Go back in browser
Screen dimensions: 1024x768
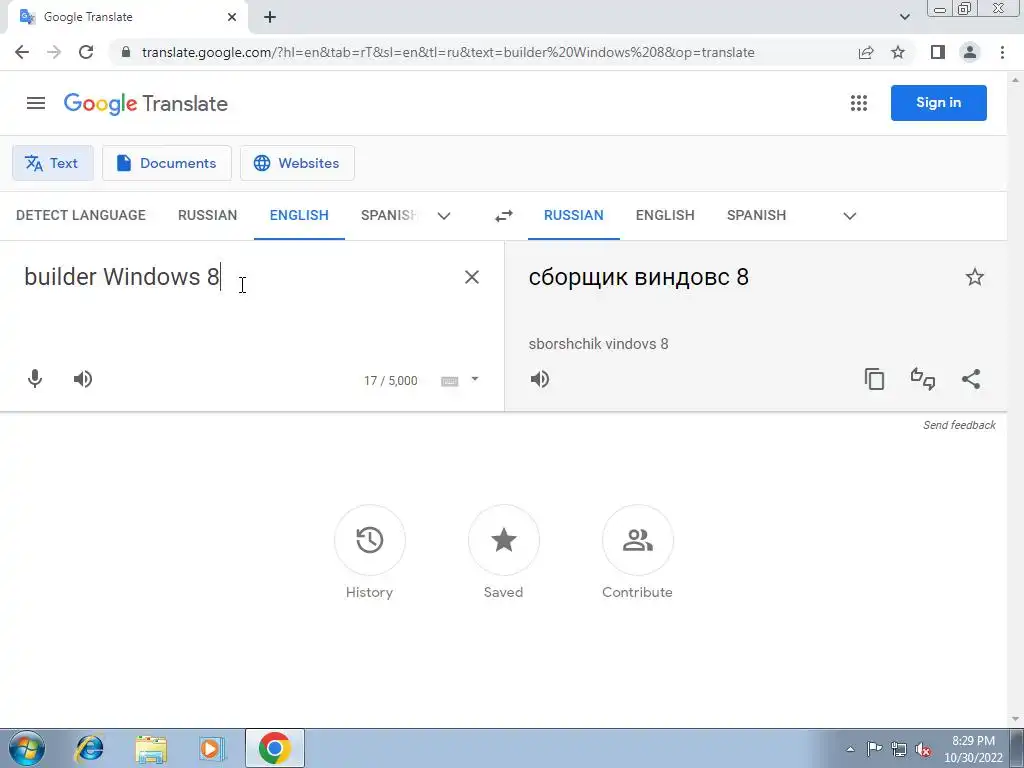click(22, 52)
